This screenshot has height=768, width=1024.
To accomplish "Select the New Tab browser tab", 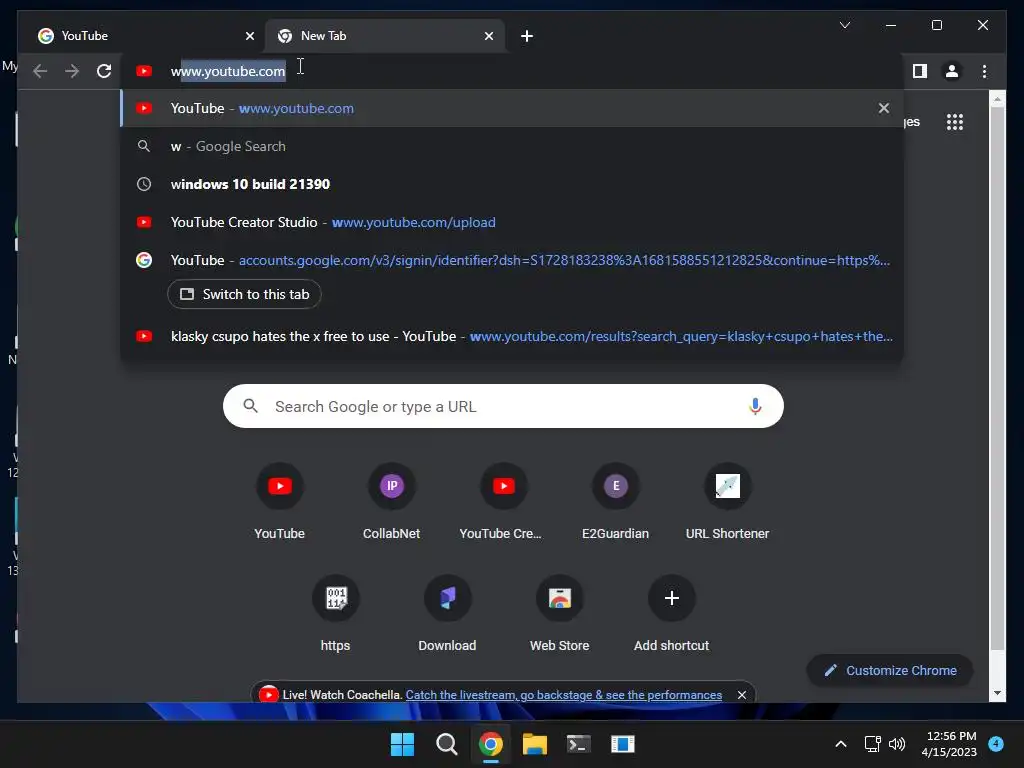I will click(x=384, y=36).
